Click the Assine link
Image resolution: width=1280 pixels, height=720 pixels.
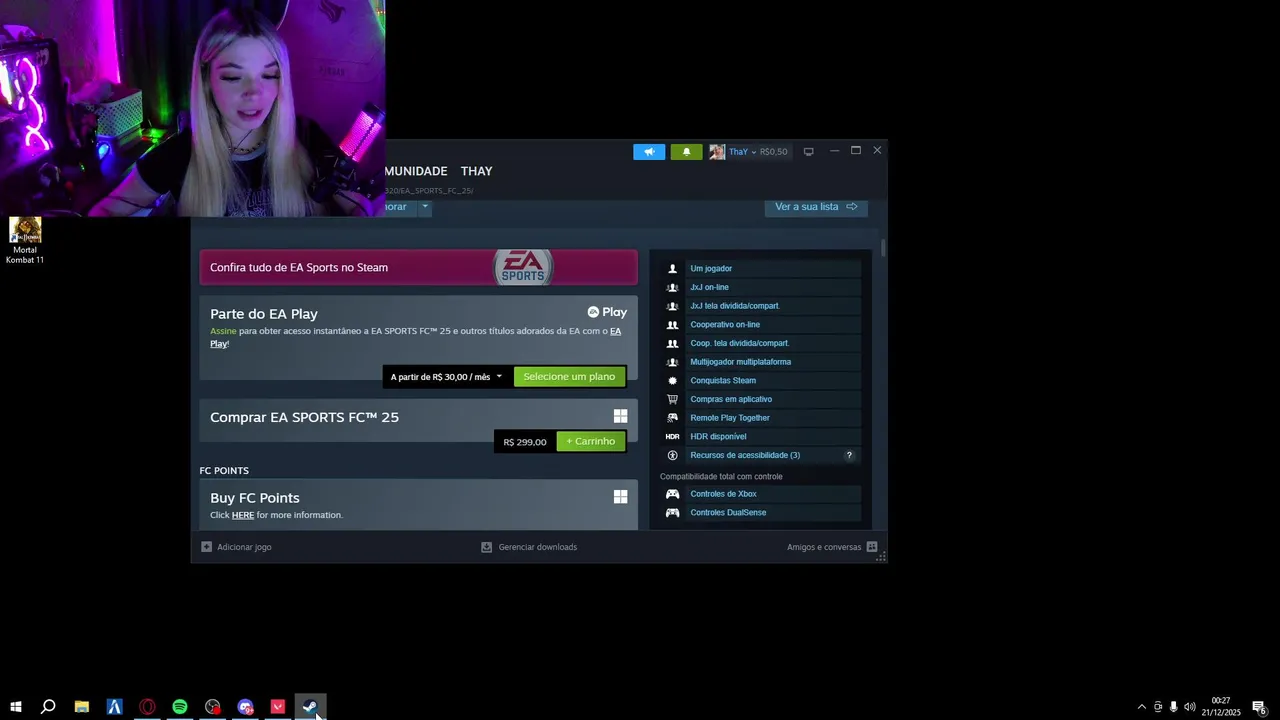coord(223,331)
